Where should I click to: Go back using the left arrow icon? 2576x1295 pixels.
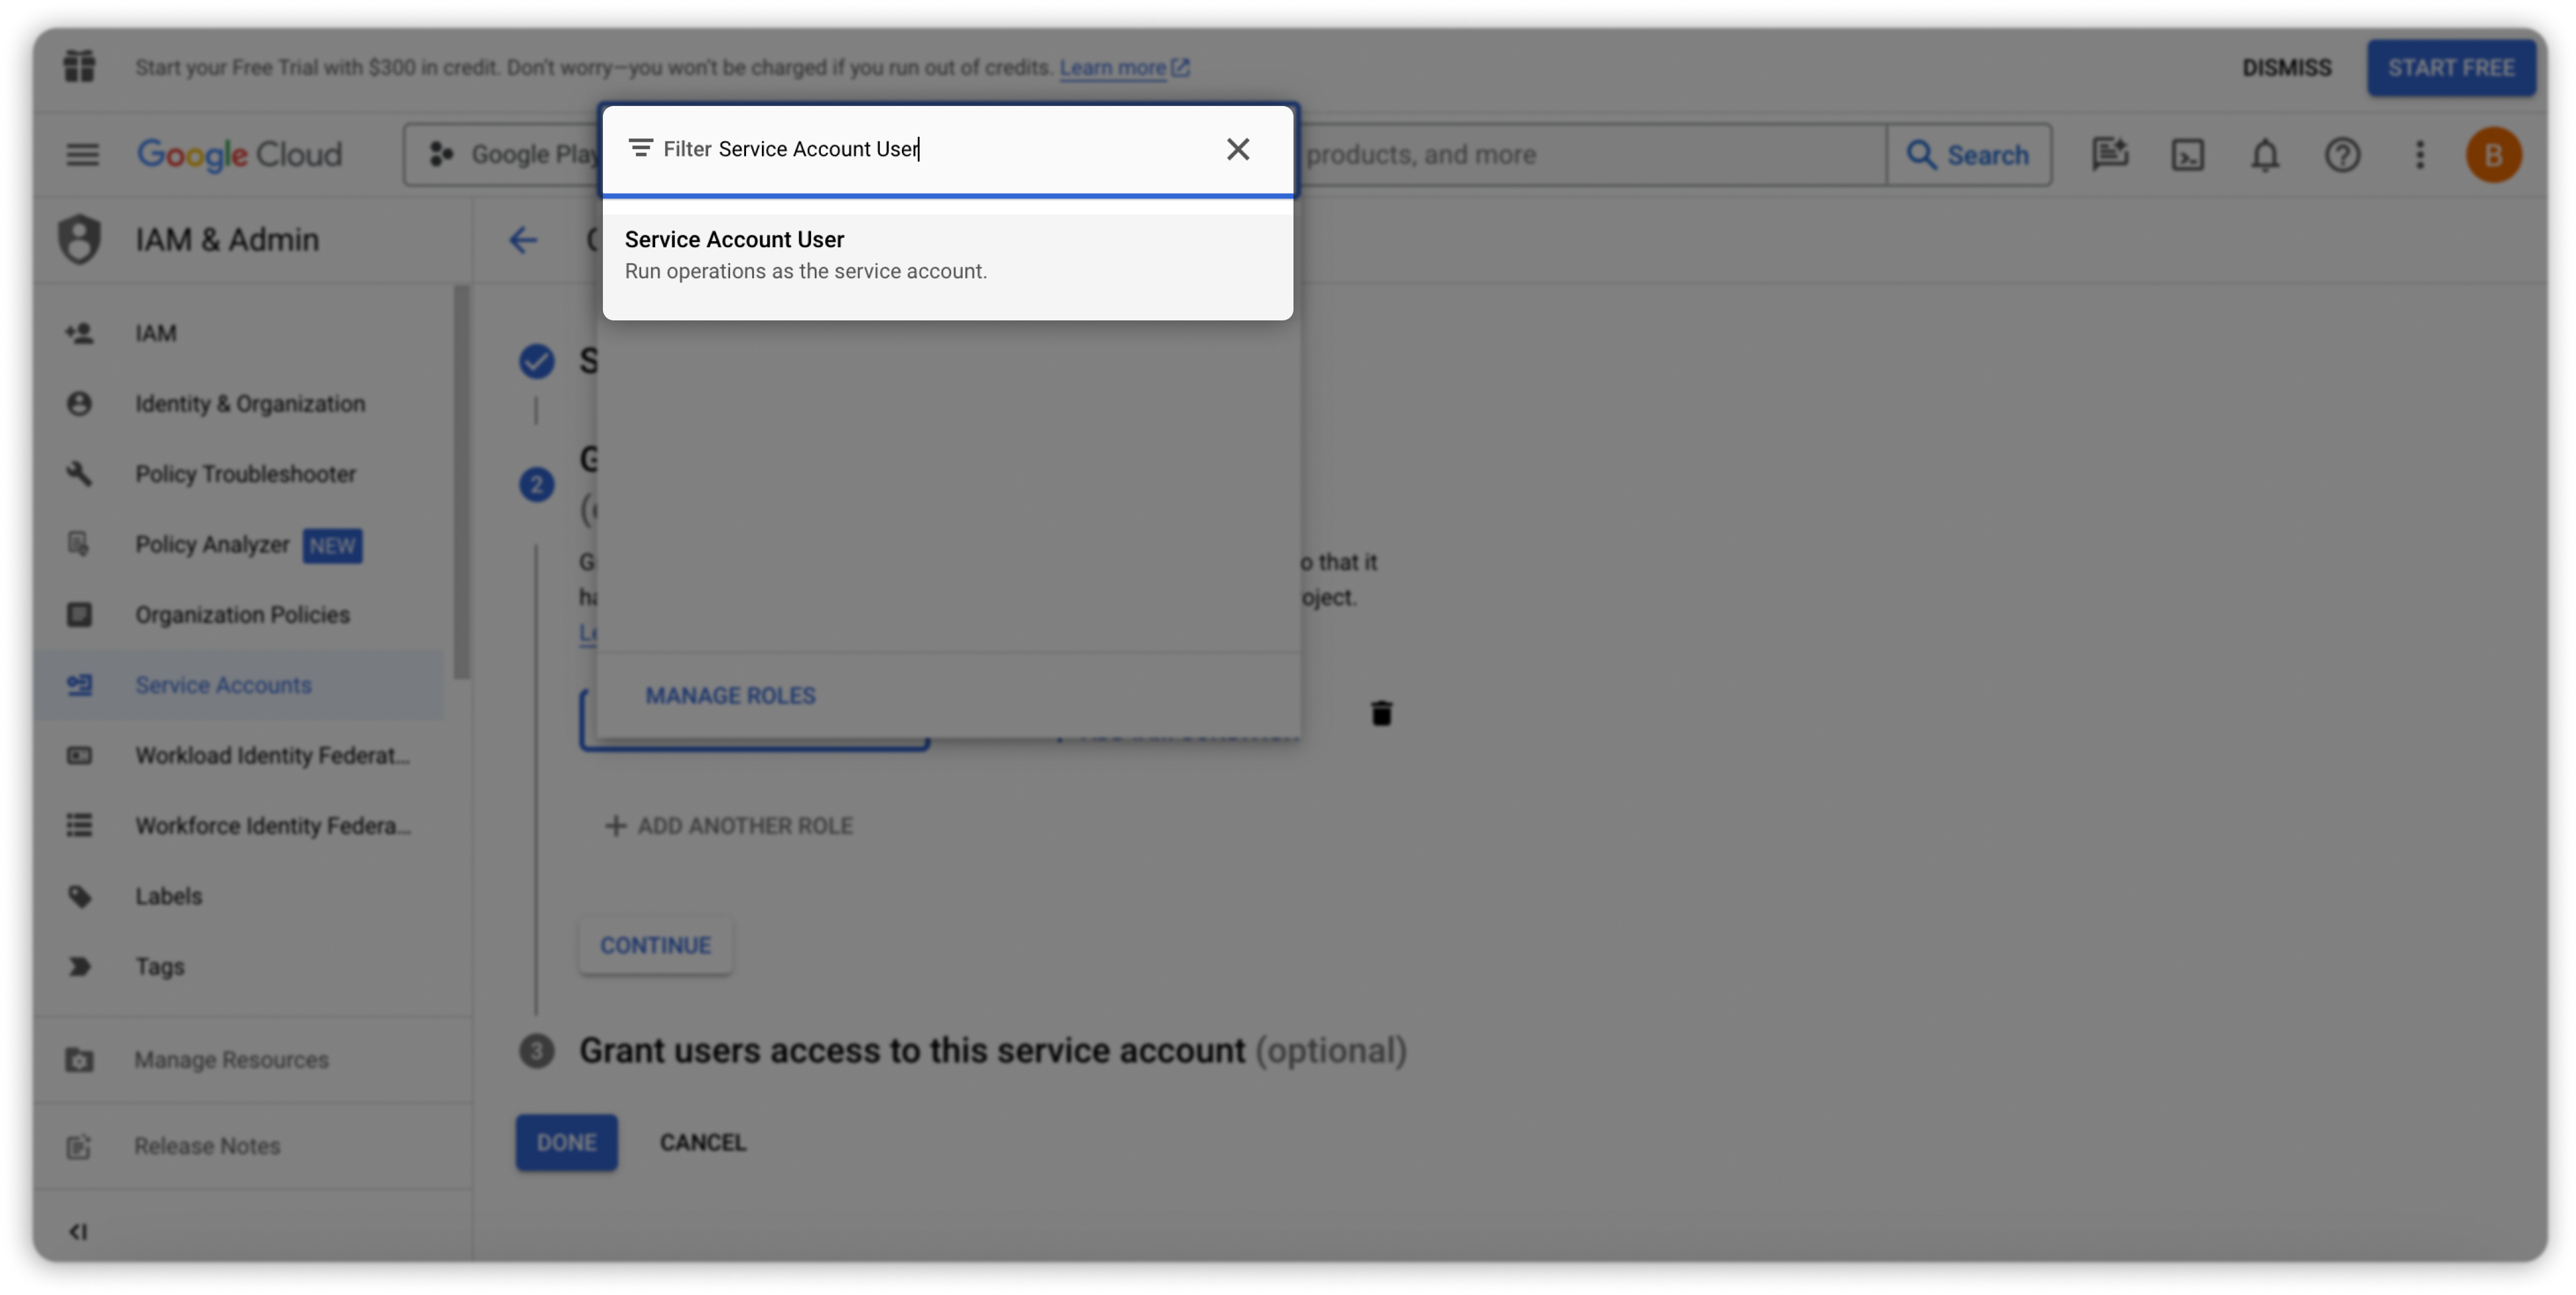[523, 240]
